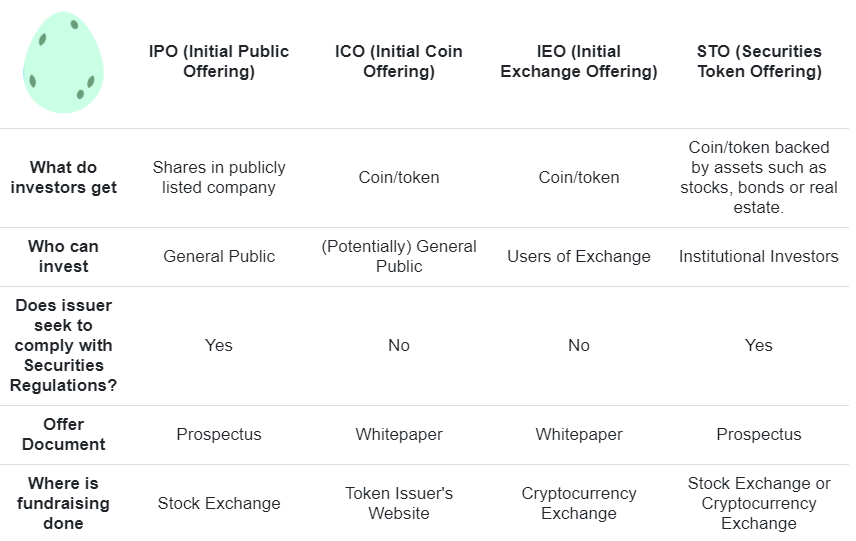Click the IEO (Initial Exchange Offering) header
Screen dimensions: 856x541
point(579,61)
